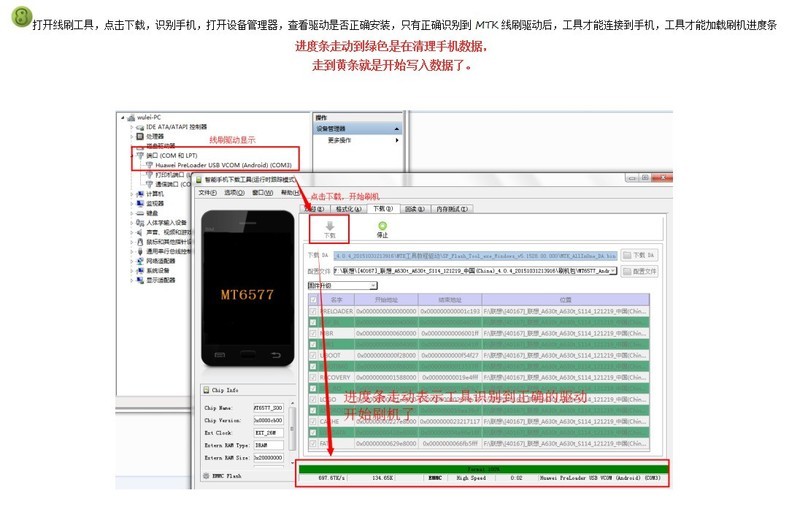Collapse the wulei-PC root node
800x520 pixels.
point(123,117)
